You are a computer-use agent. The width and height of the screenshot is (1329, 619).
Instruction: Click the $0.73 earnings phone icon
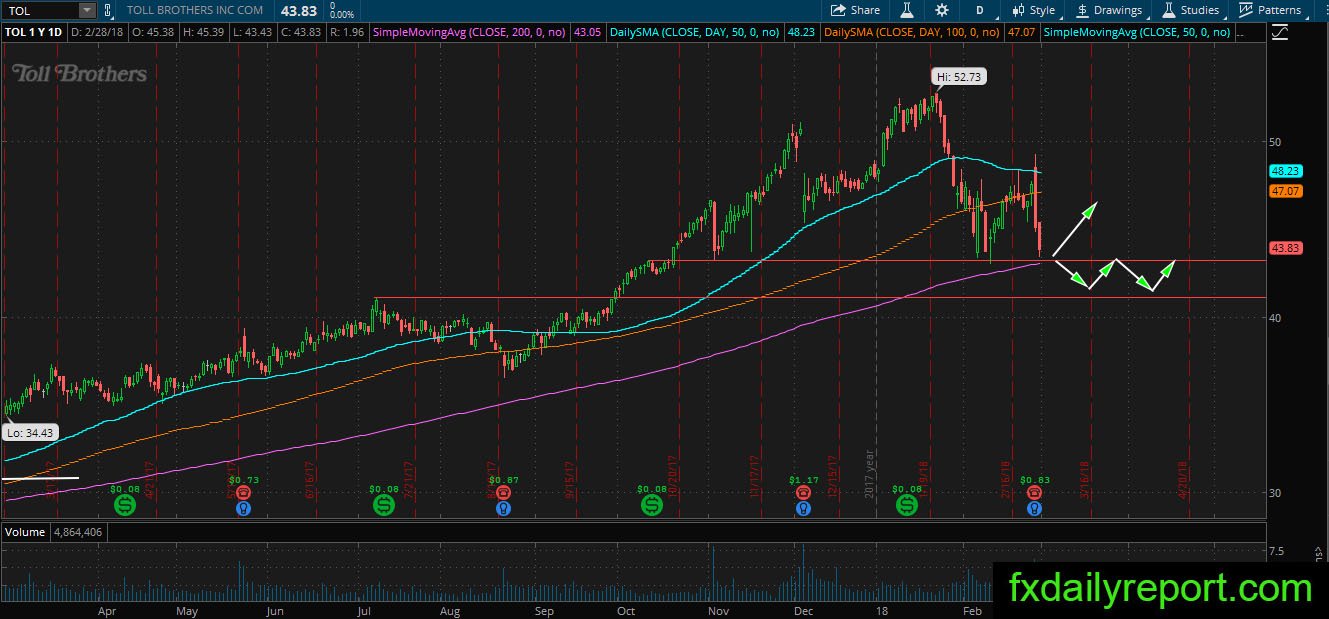pyautogui.click(x=243, y=493)
